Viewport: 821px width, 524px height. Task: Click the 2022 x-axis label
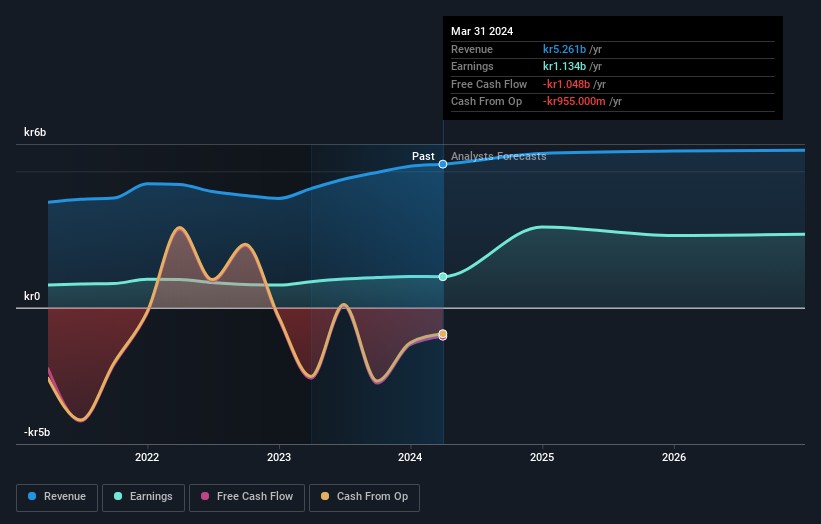pos(147,457)
